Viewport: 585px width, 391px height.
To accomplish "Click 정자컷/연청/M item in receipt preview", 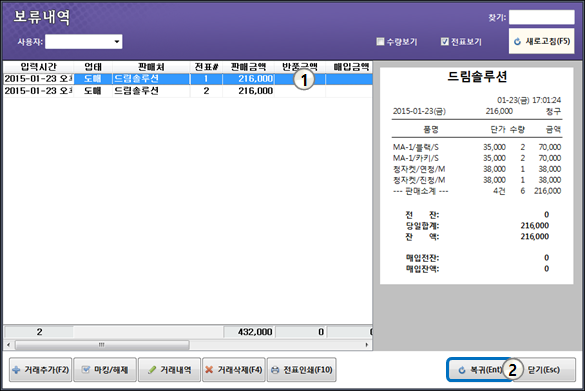I will [x=419, y=169].
